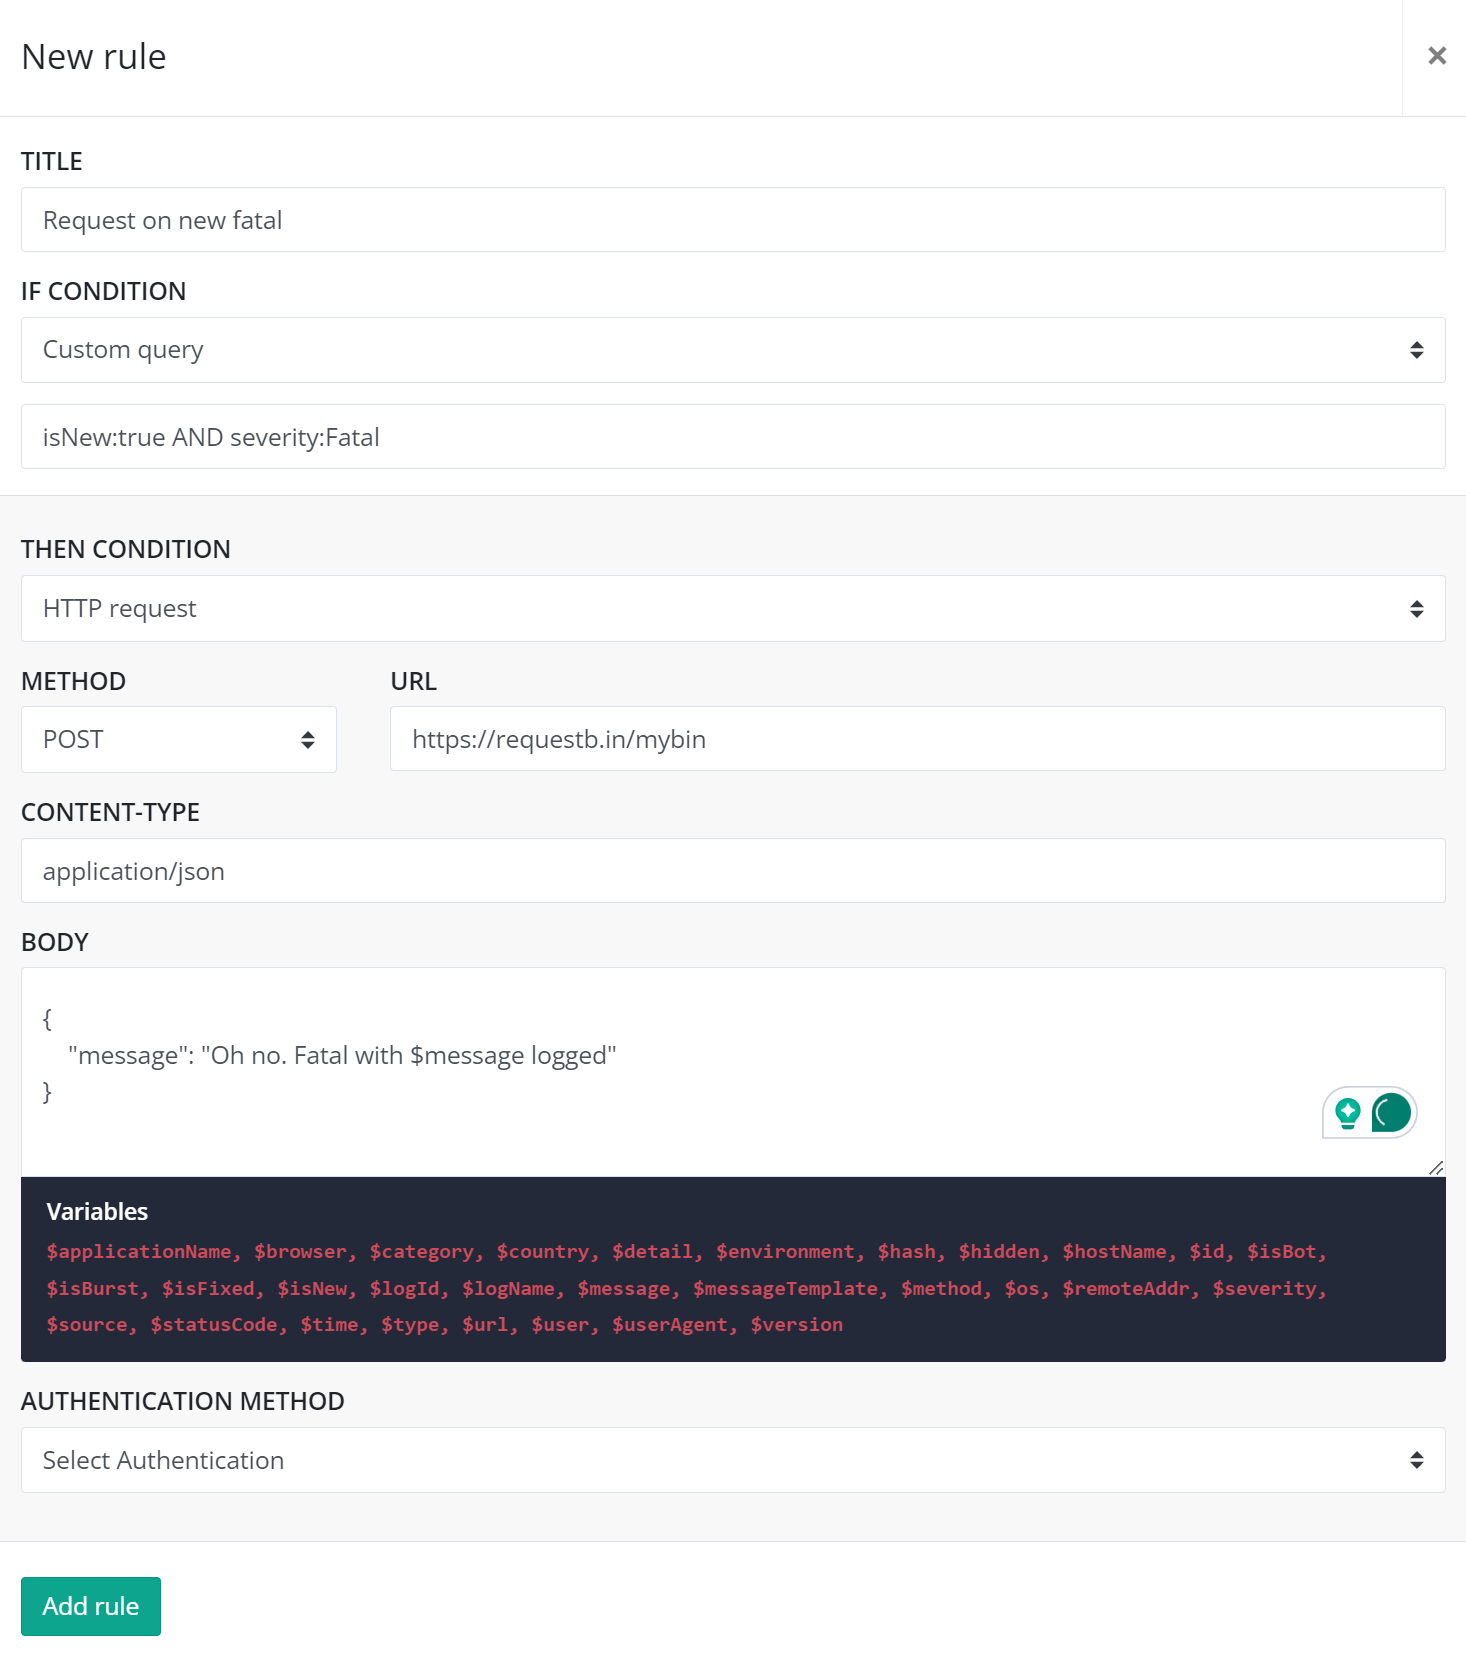Viewport: 1466px width, 1668px height.
Task: Click the $browser variable
Action: [300, 1252]
